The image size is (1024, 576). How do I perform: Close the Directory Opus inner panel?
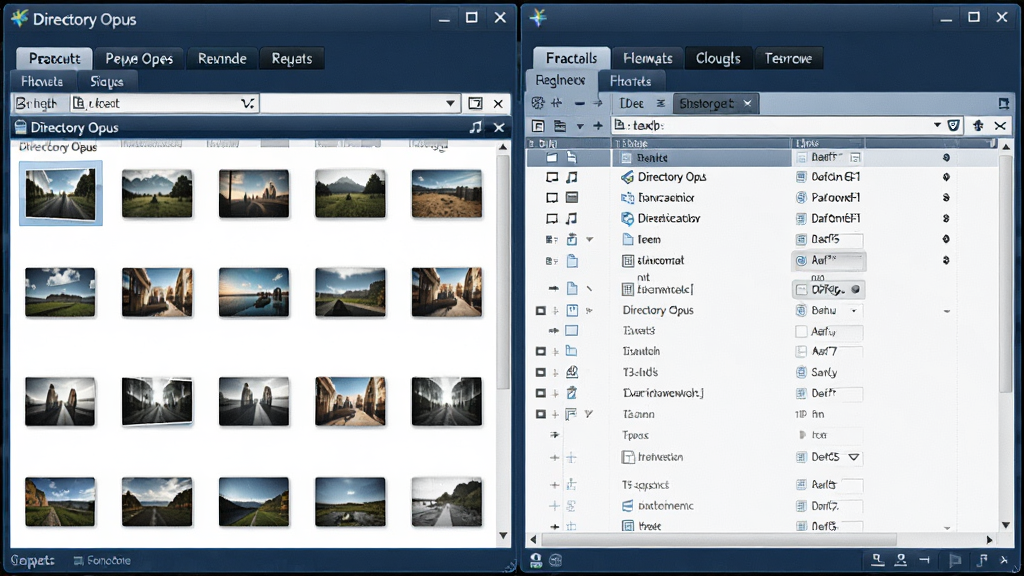499,127
